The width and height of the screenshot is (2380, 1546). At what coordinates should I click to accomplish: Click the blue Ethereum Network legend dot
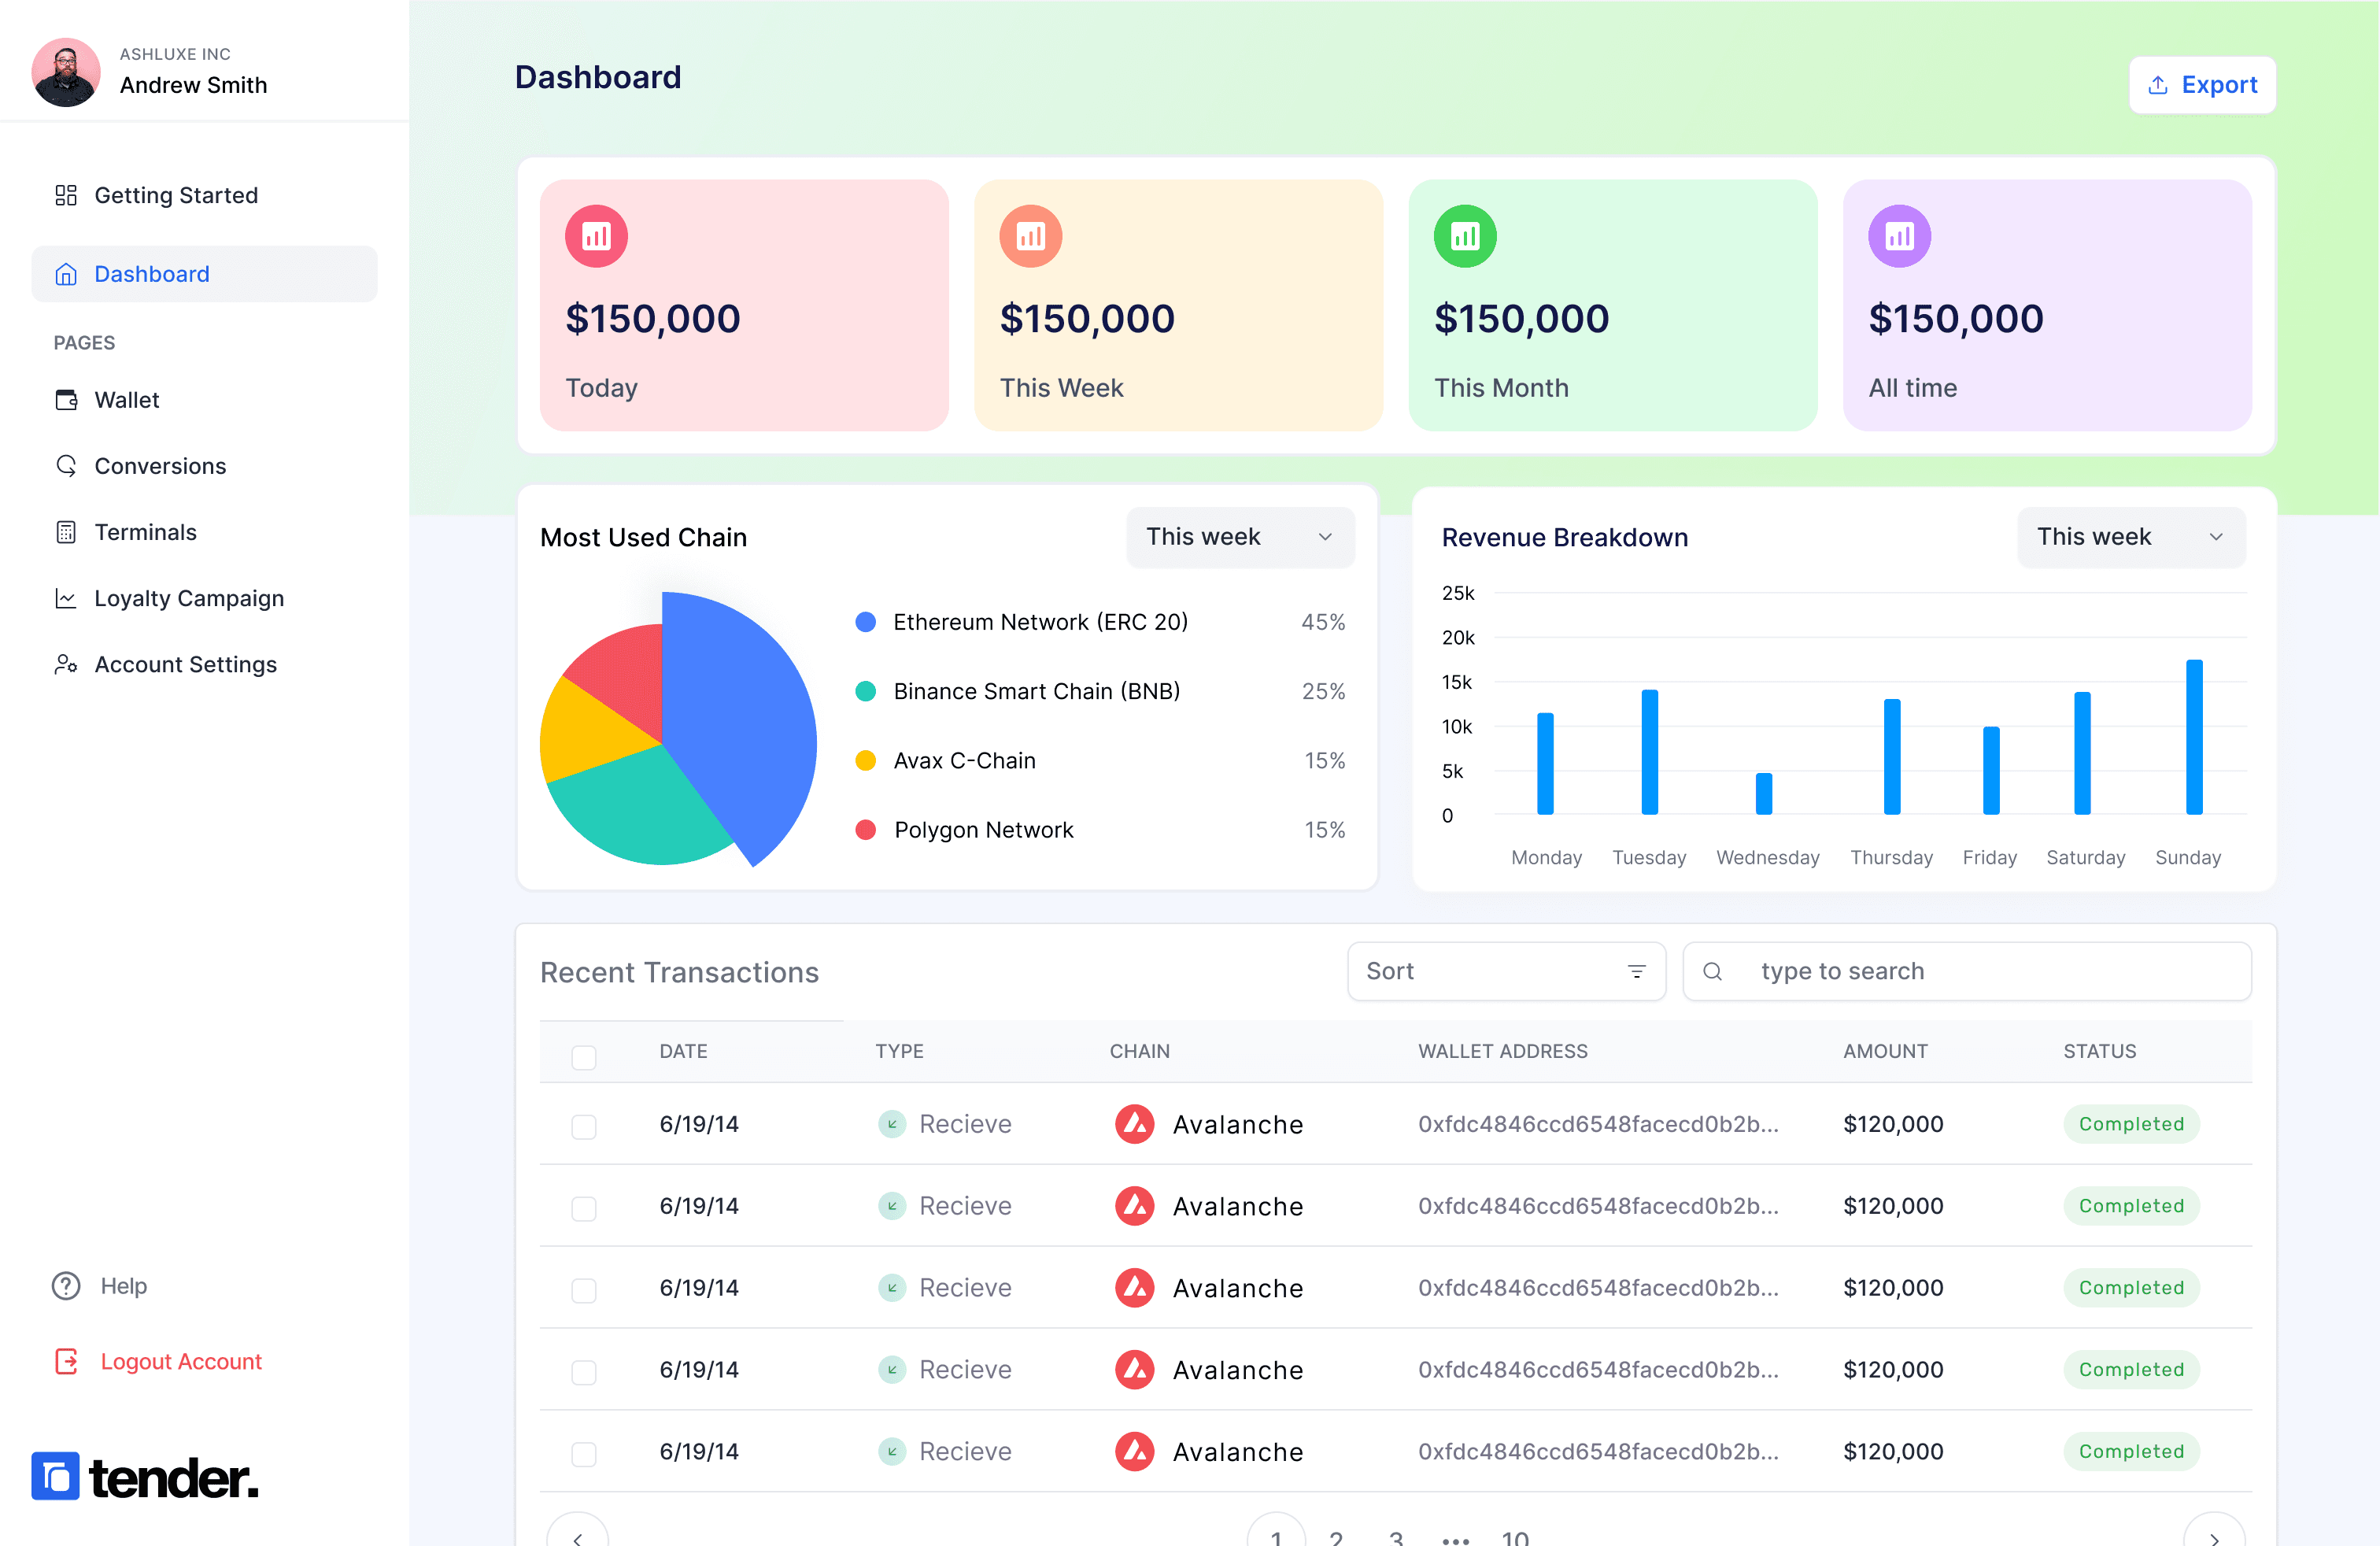[x=866, y=622]
